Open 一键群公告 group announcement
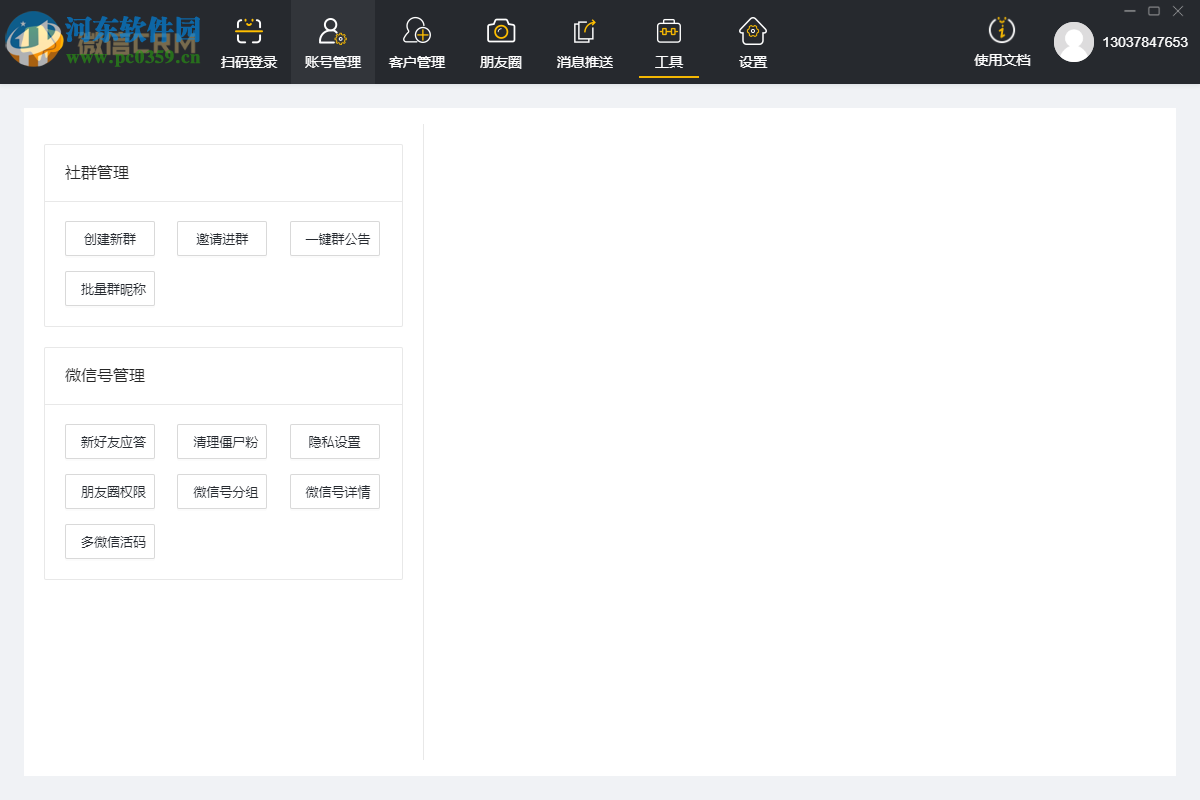This screenshot has width=1200, height=800. 334,238
